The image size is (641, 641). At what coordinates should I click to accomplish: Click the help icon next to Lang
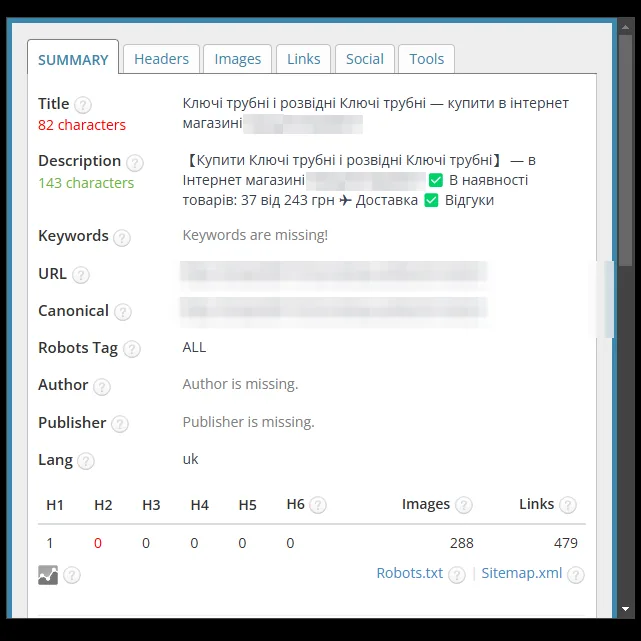(86, 461)
